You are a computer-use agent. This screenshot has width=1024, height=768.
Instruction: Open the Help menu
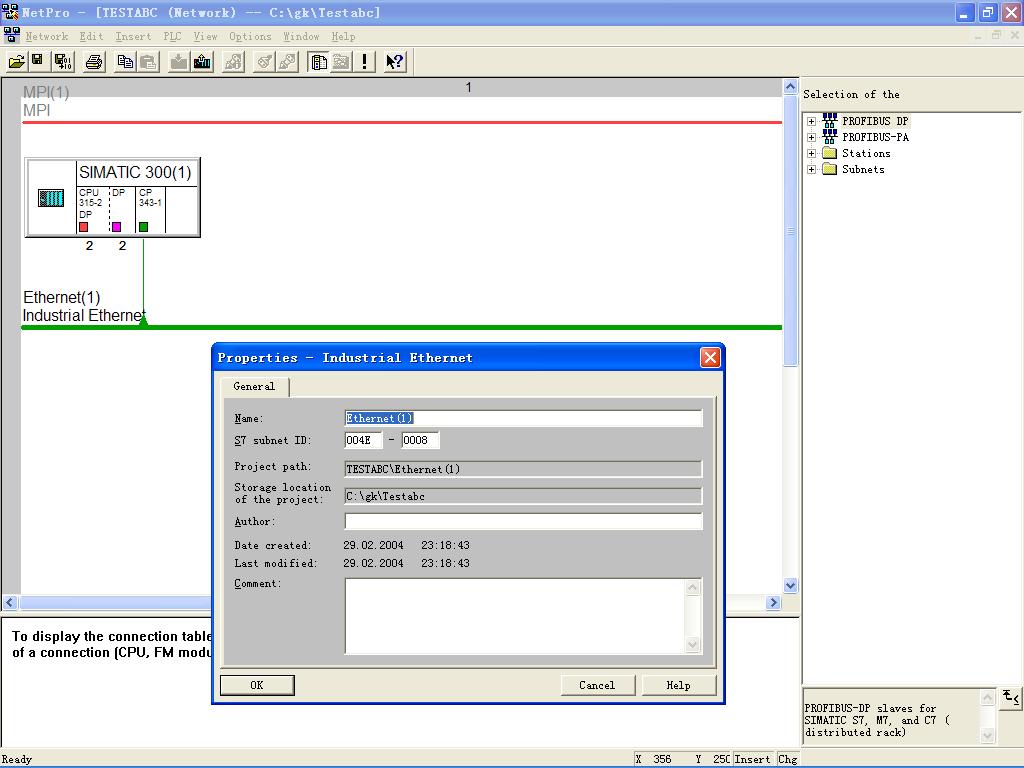(x=344, y=37)
